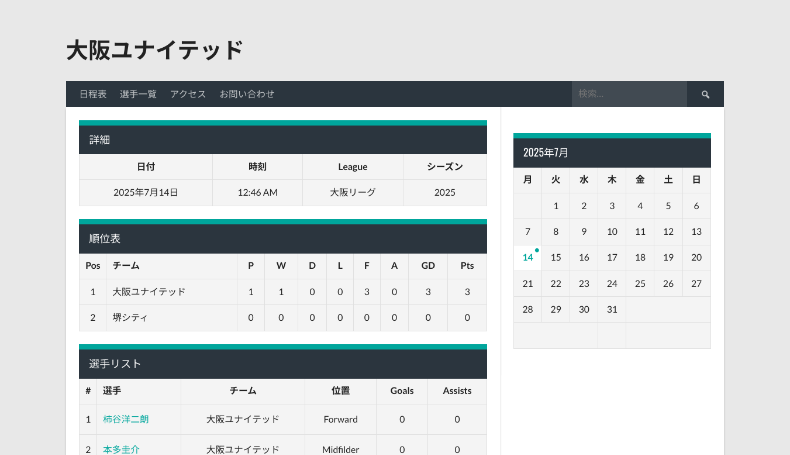The image size is (790, 455).
Task: Open the お問い合わせ menu item
Action: 247,94
